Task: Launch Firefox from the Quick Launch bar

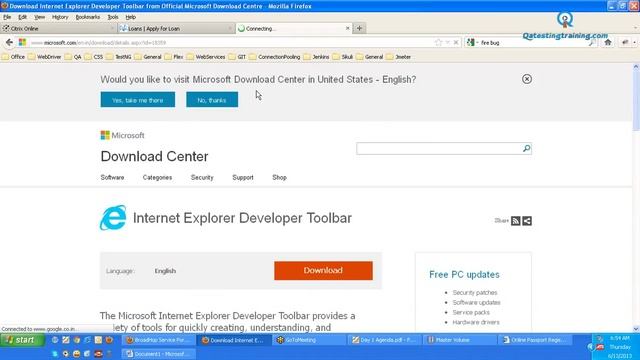Action: tap(109, 340)
